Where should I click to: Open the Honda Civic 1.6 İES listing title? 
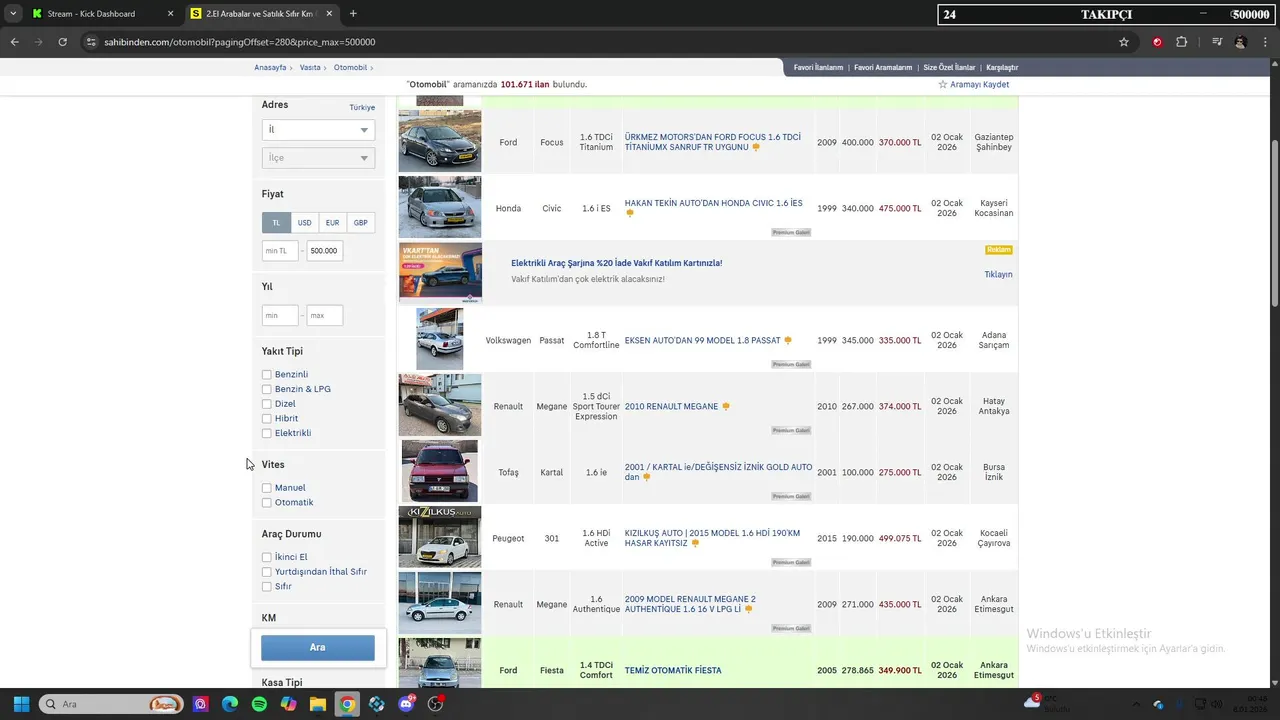click(714, 203)
